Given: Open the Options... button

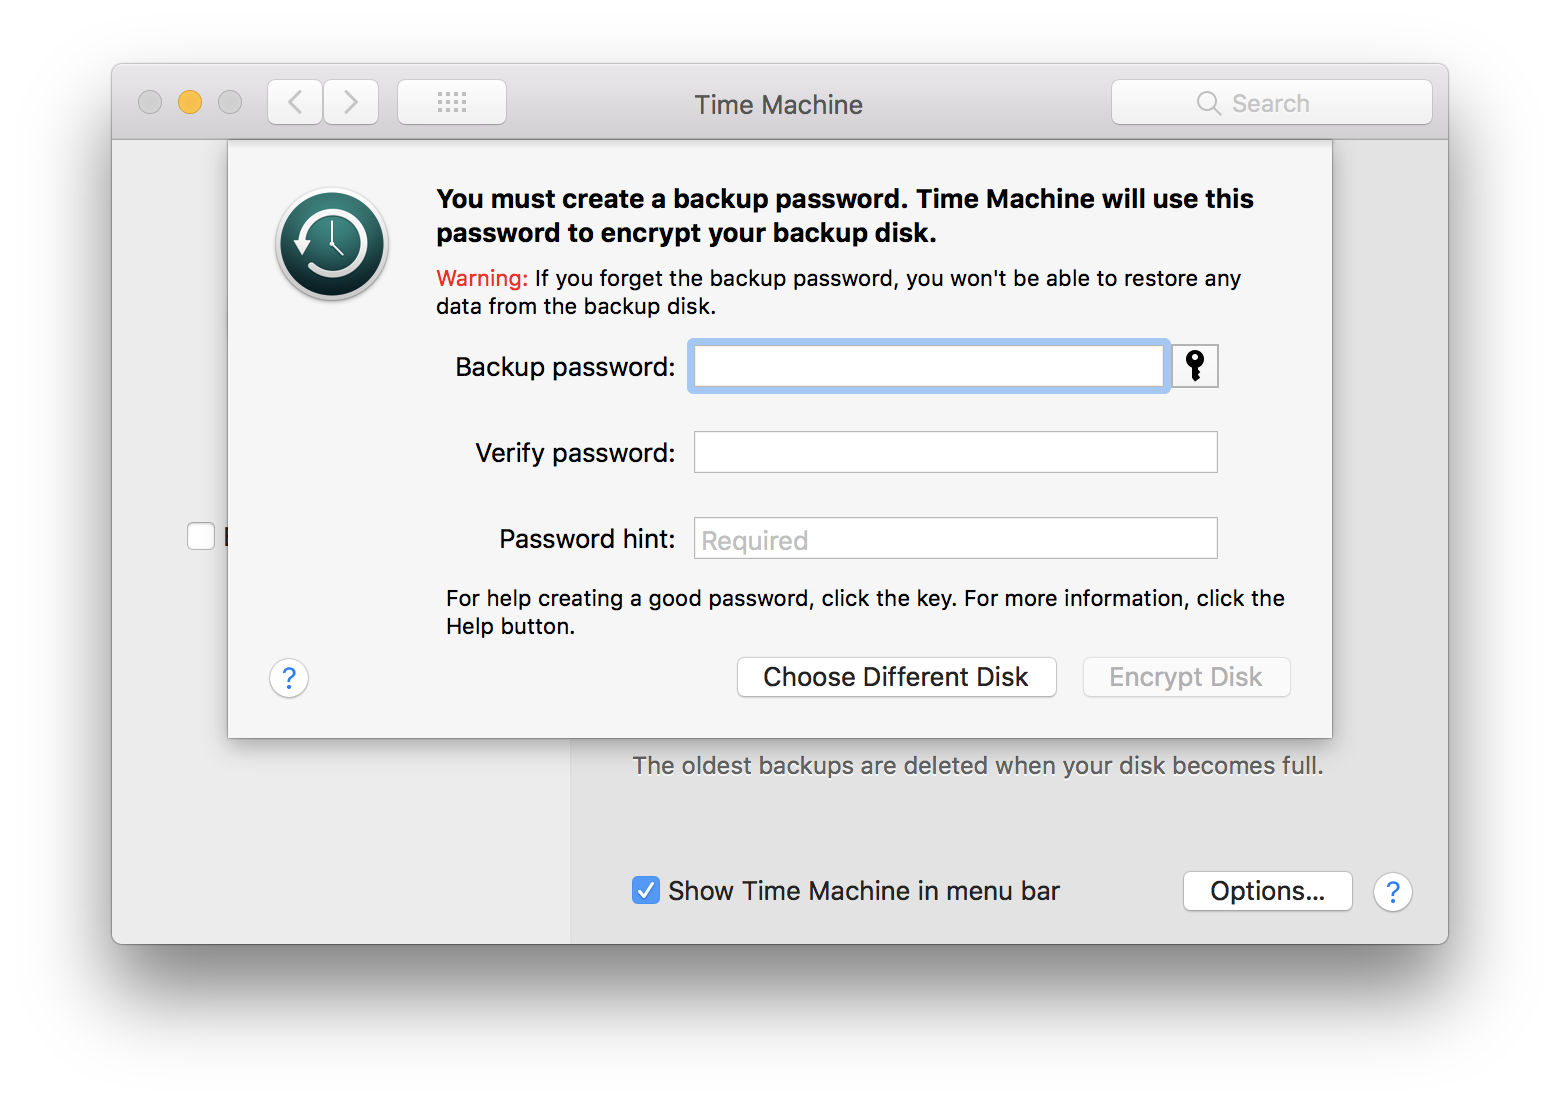Looking at the screenshot, I should pos(1268,891).
